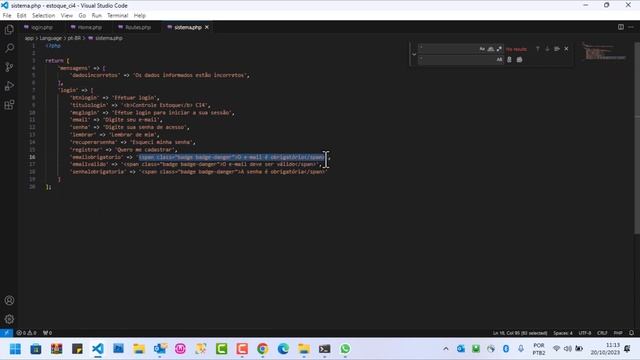Toggle Find in Selection option
This screenshot has height=360, width=640.
[x=557, y=49]
